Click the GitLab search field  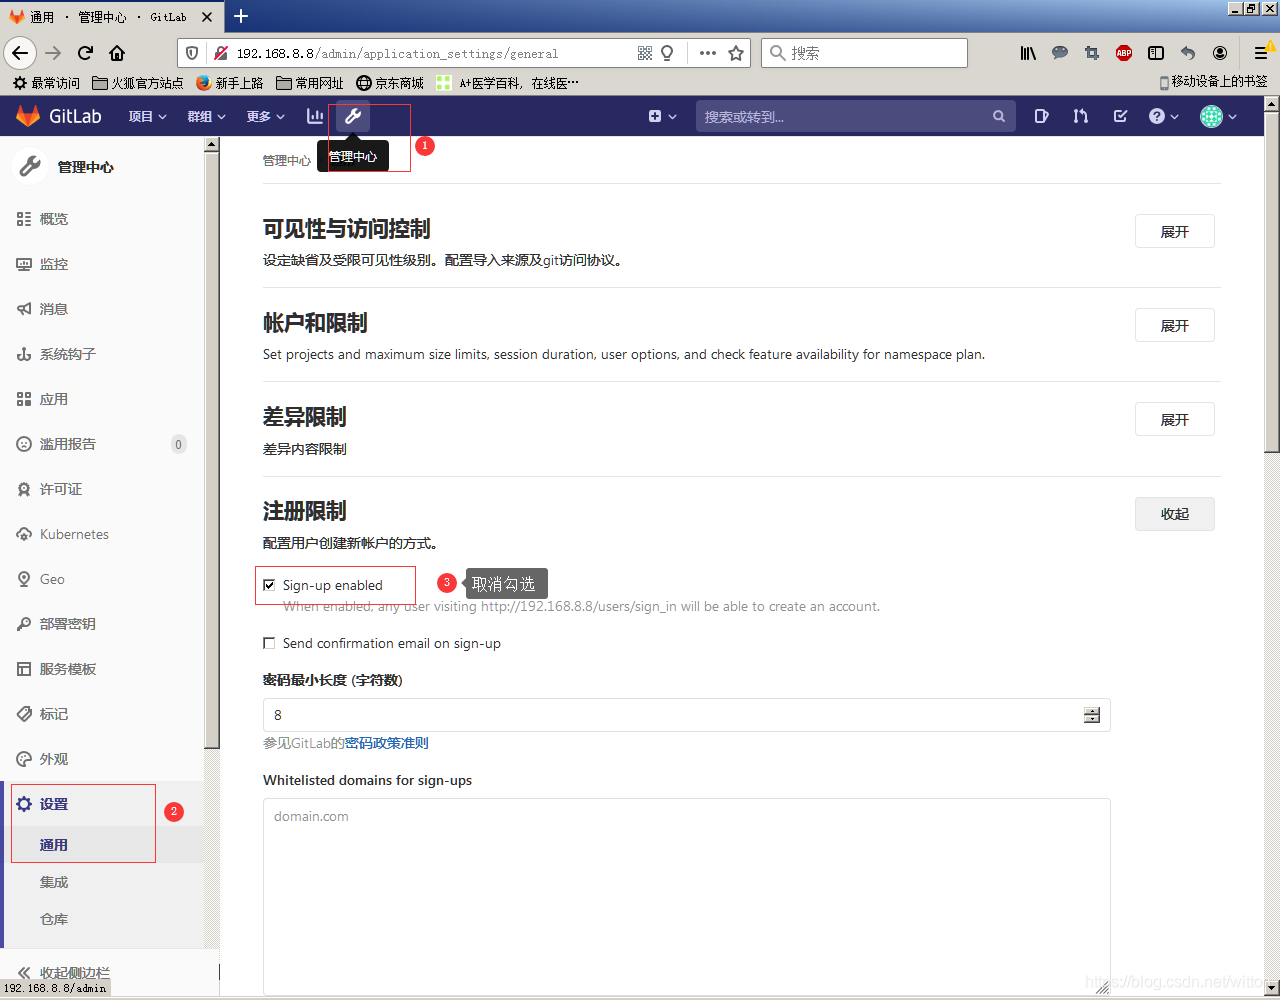[856, 116]
